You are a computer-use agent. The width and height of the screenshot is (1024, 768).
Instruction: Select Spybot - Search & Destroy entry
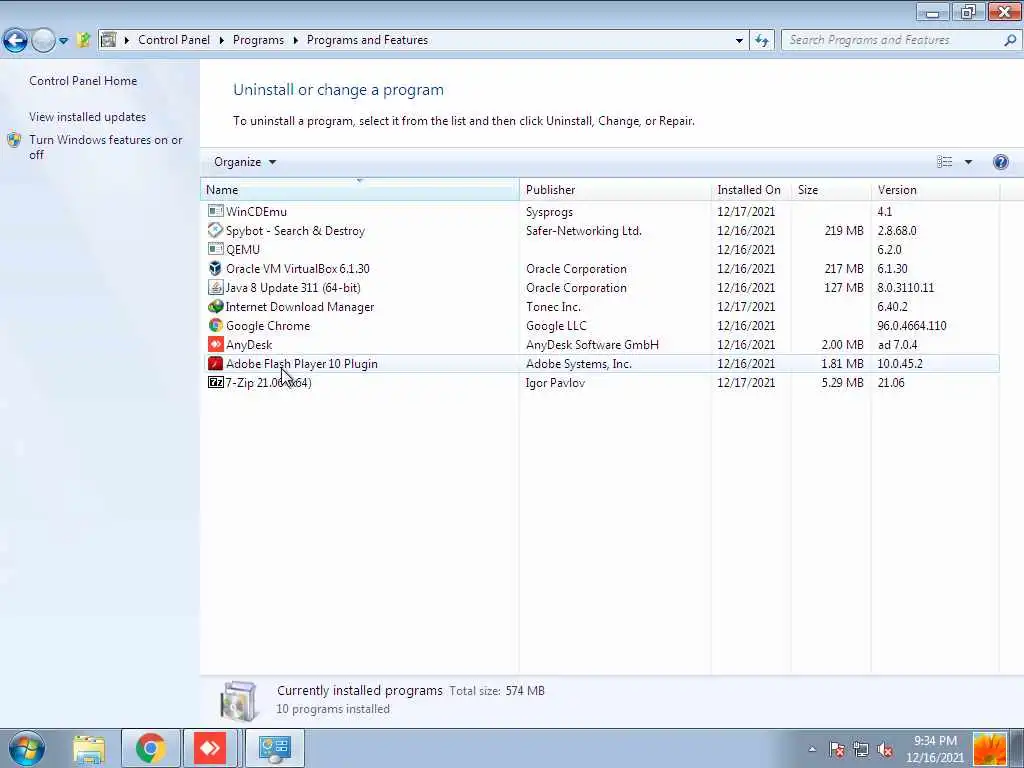click(x=295, y=231)
